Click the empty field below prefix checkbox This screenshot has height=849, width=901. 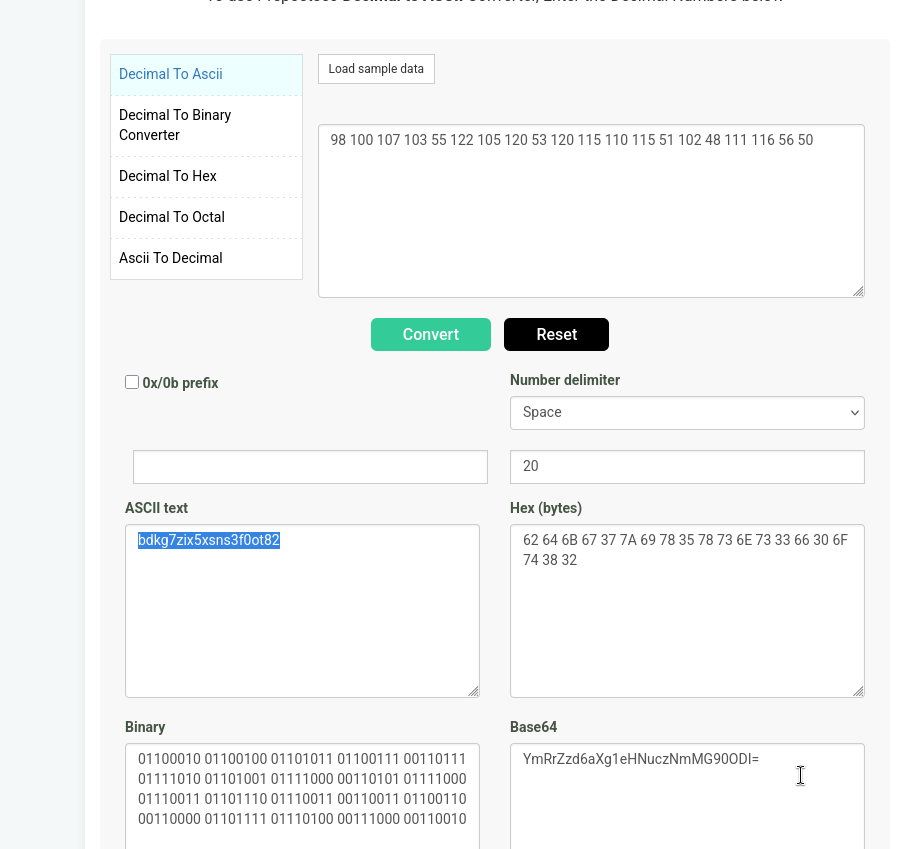click(x=310, y=467)
